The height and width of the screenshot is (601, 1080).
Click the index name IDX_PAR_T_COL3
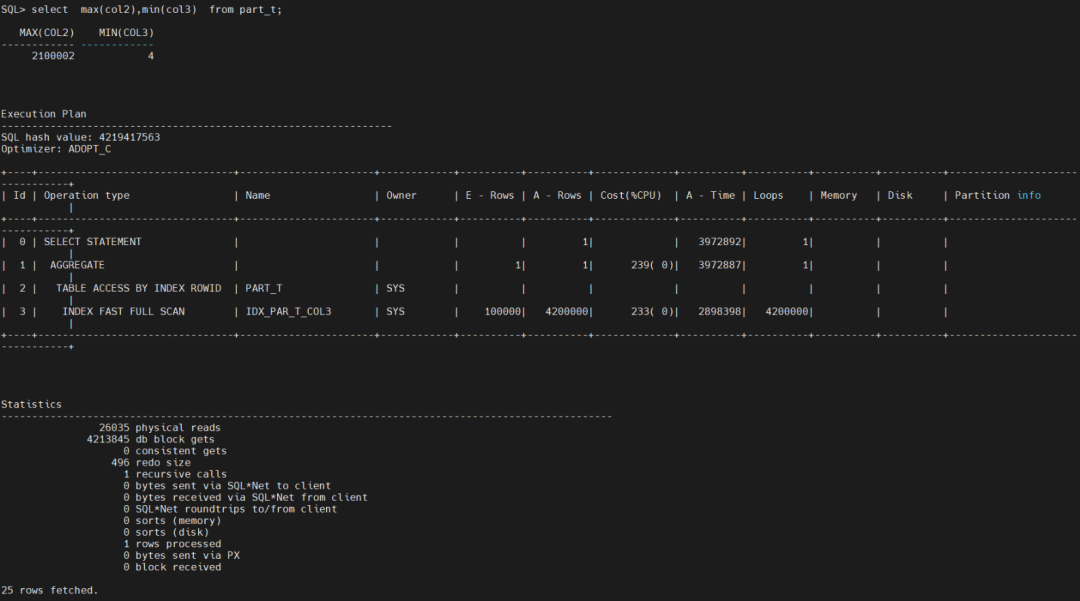(288, 312)
